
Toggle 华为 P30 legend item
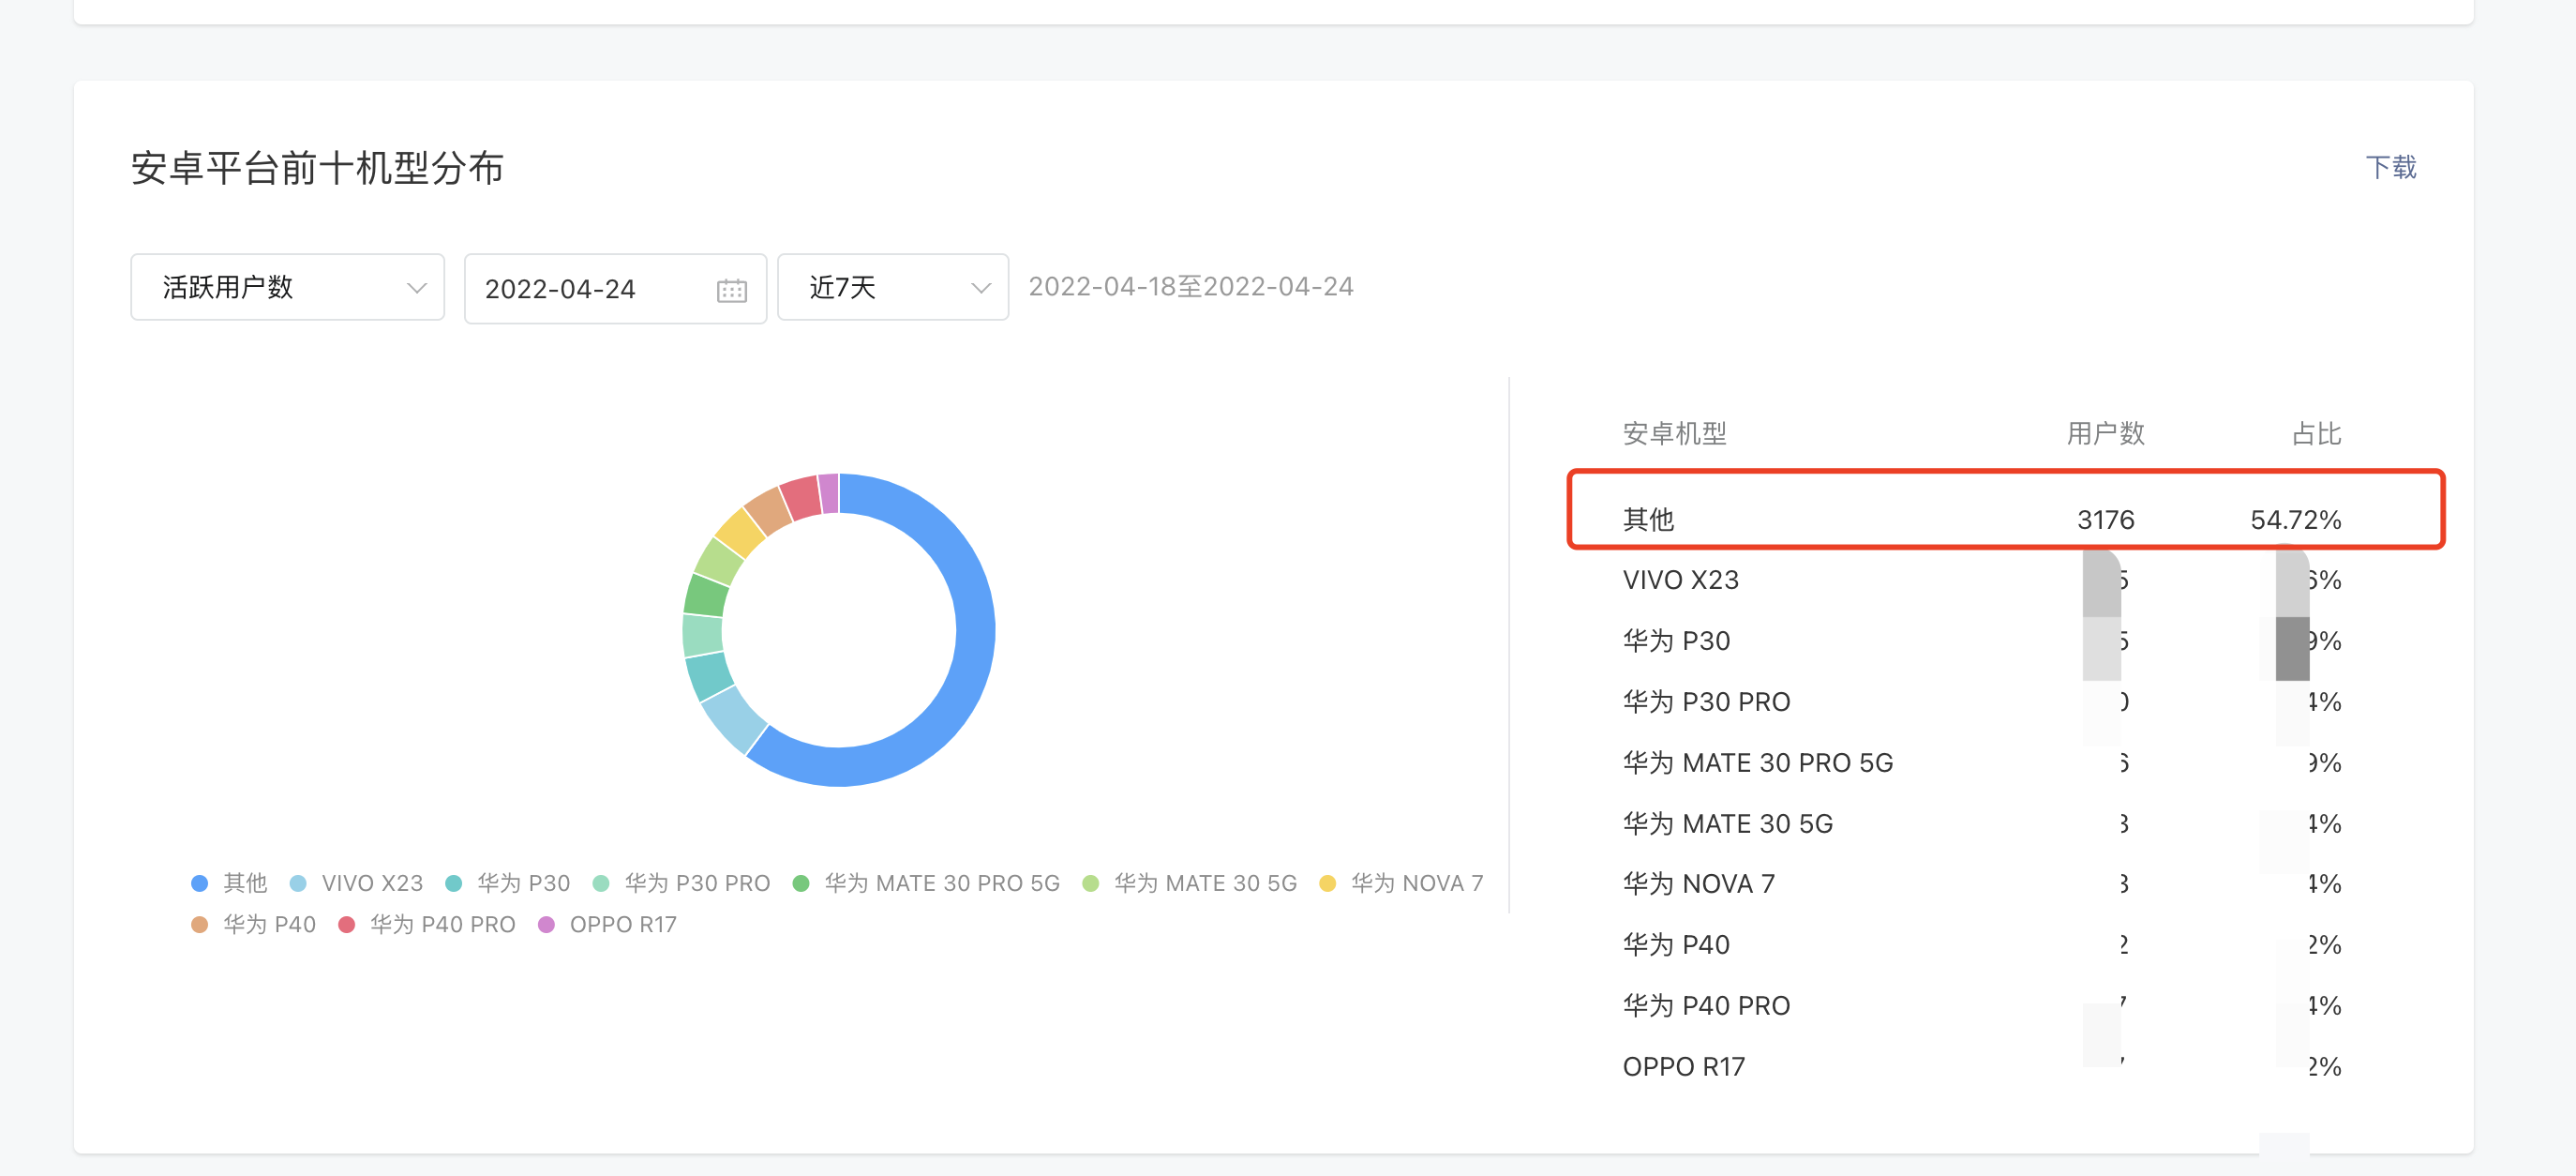click(522, 883)
